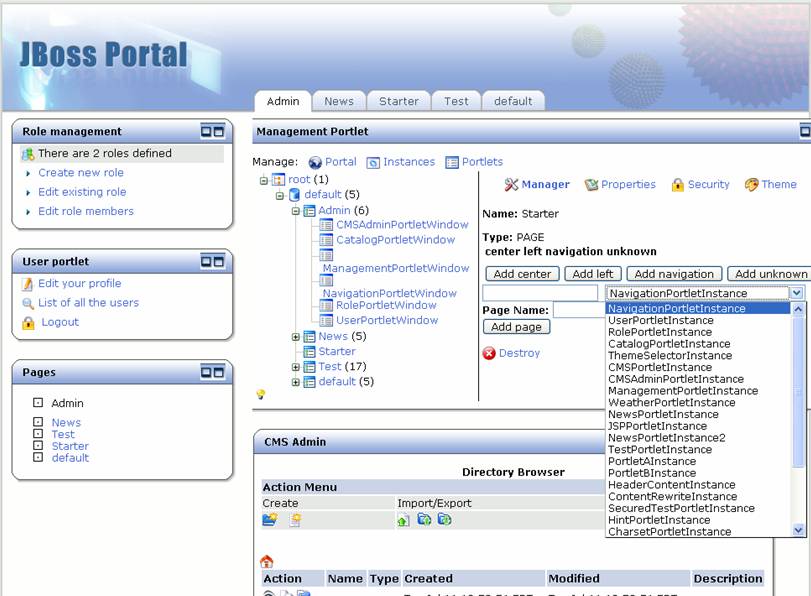This screenshot has width=811, height=596.
Task: Click the users list magnifier icon
Action: click(x=27, y=303)
